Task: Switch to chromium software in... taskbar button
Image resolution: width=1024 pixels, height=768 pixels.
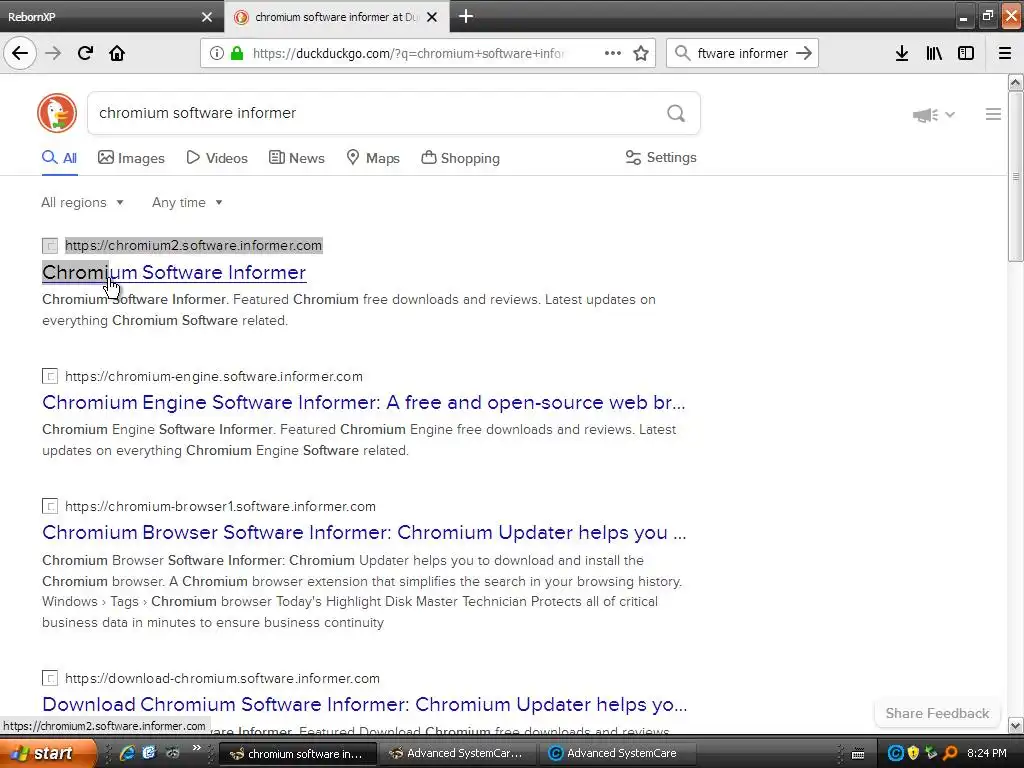Action: (297, 754)
